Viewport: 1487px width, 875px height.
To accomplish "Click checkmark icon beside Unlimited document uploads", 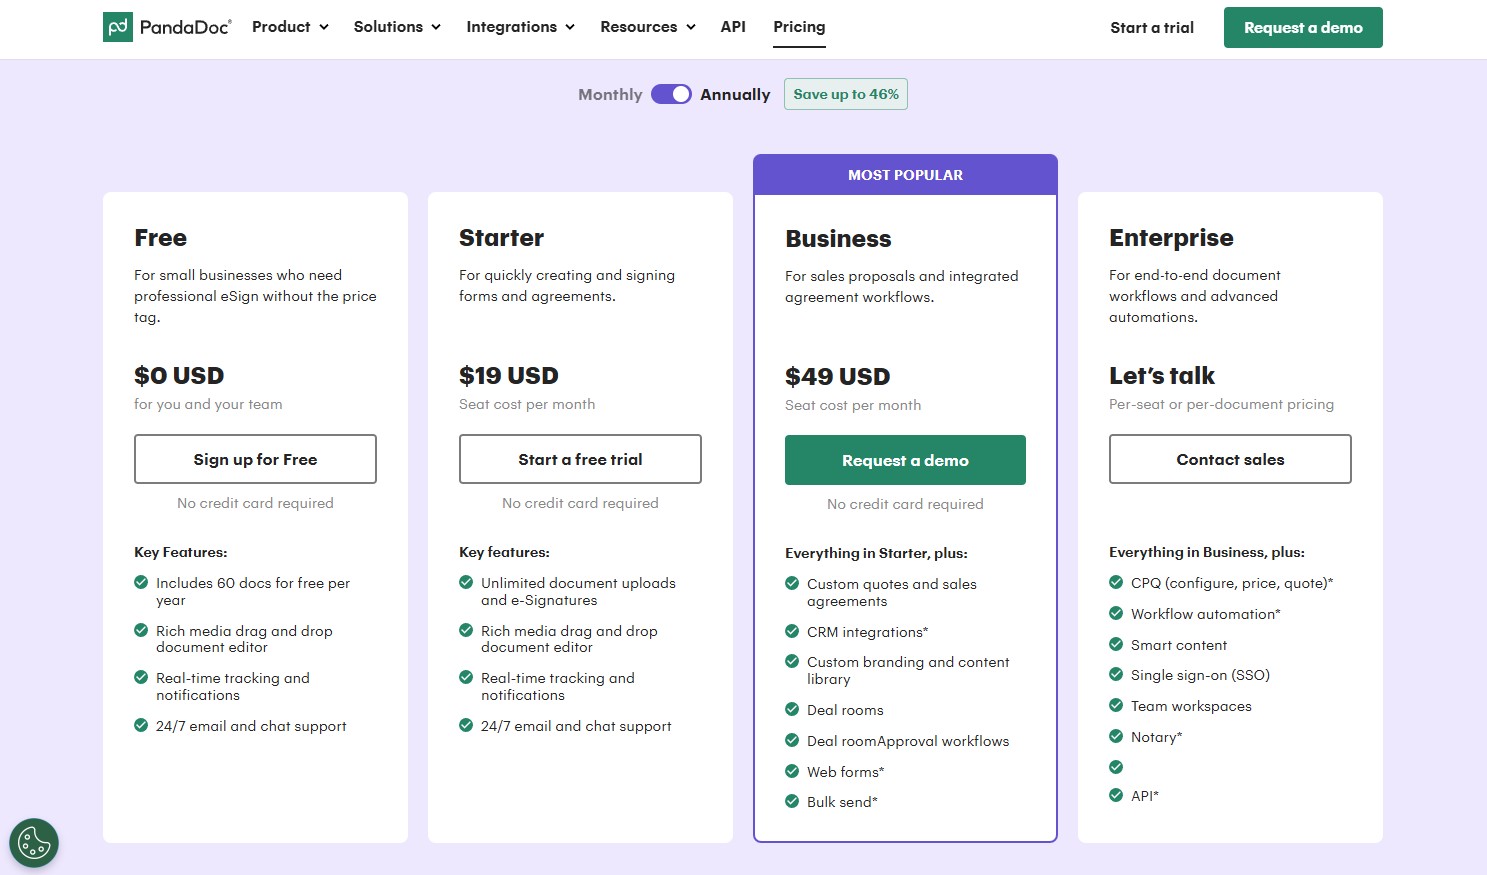I will [x=466, y=582].
